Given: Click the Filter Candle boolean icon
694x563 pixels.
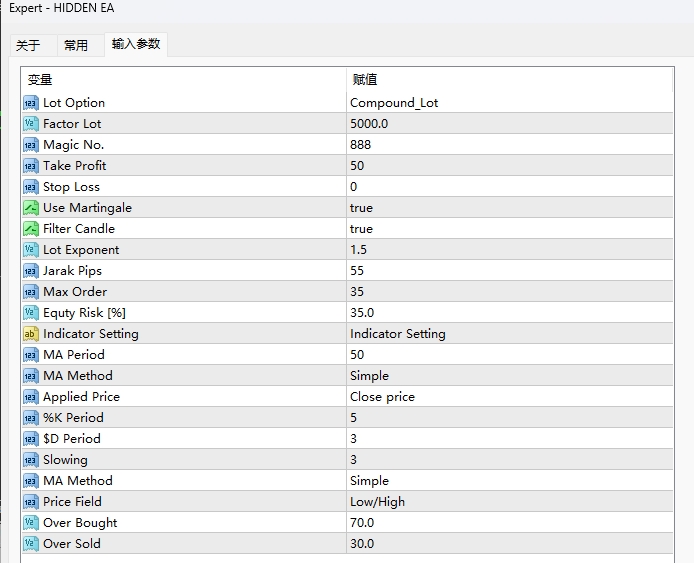Looking at the screenshot, I should 31,229.
